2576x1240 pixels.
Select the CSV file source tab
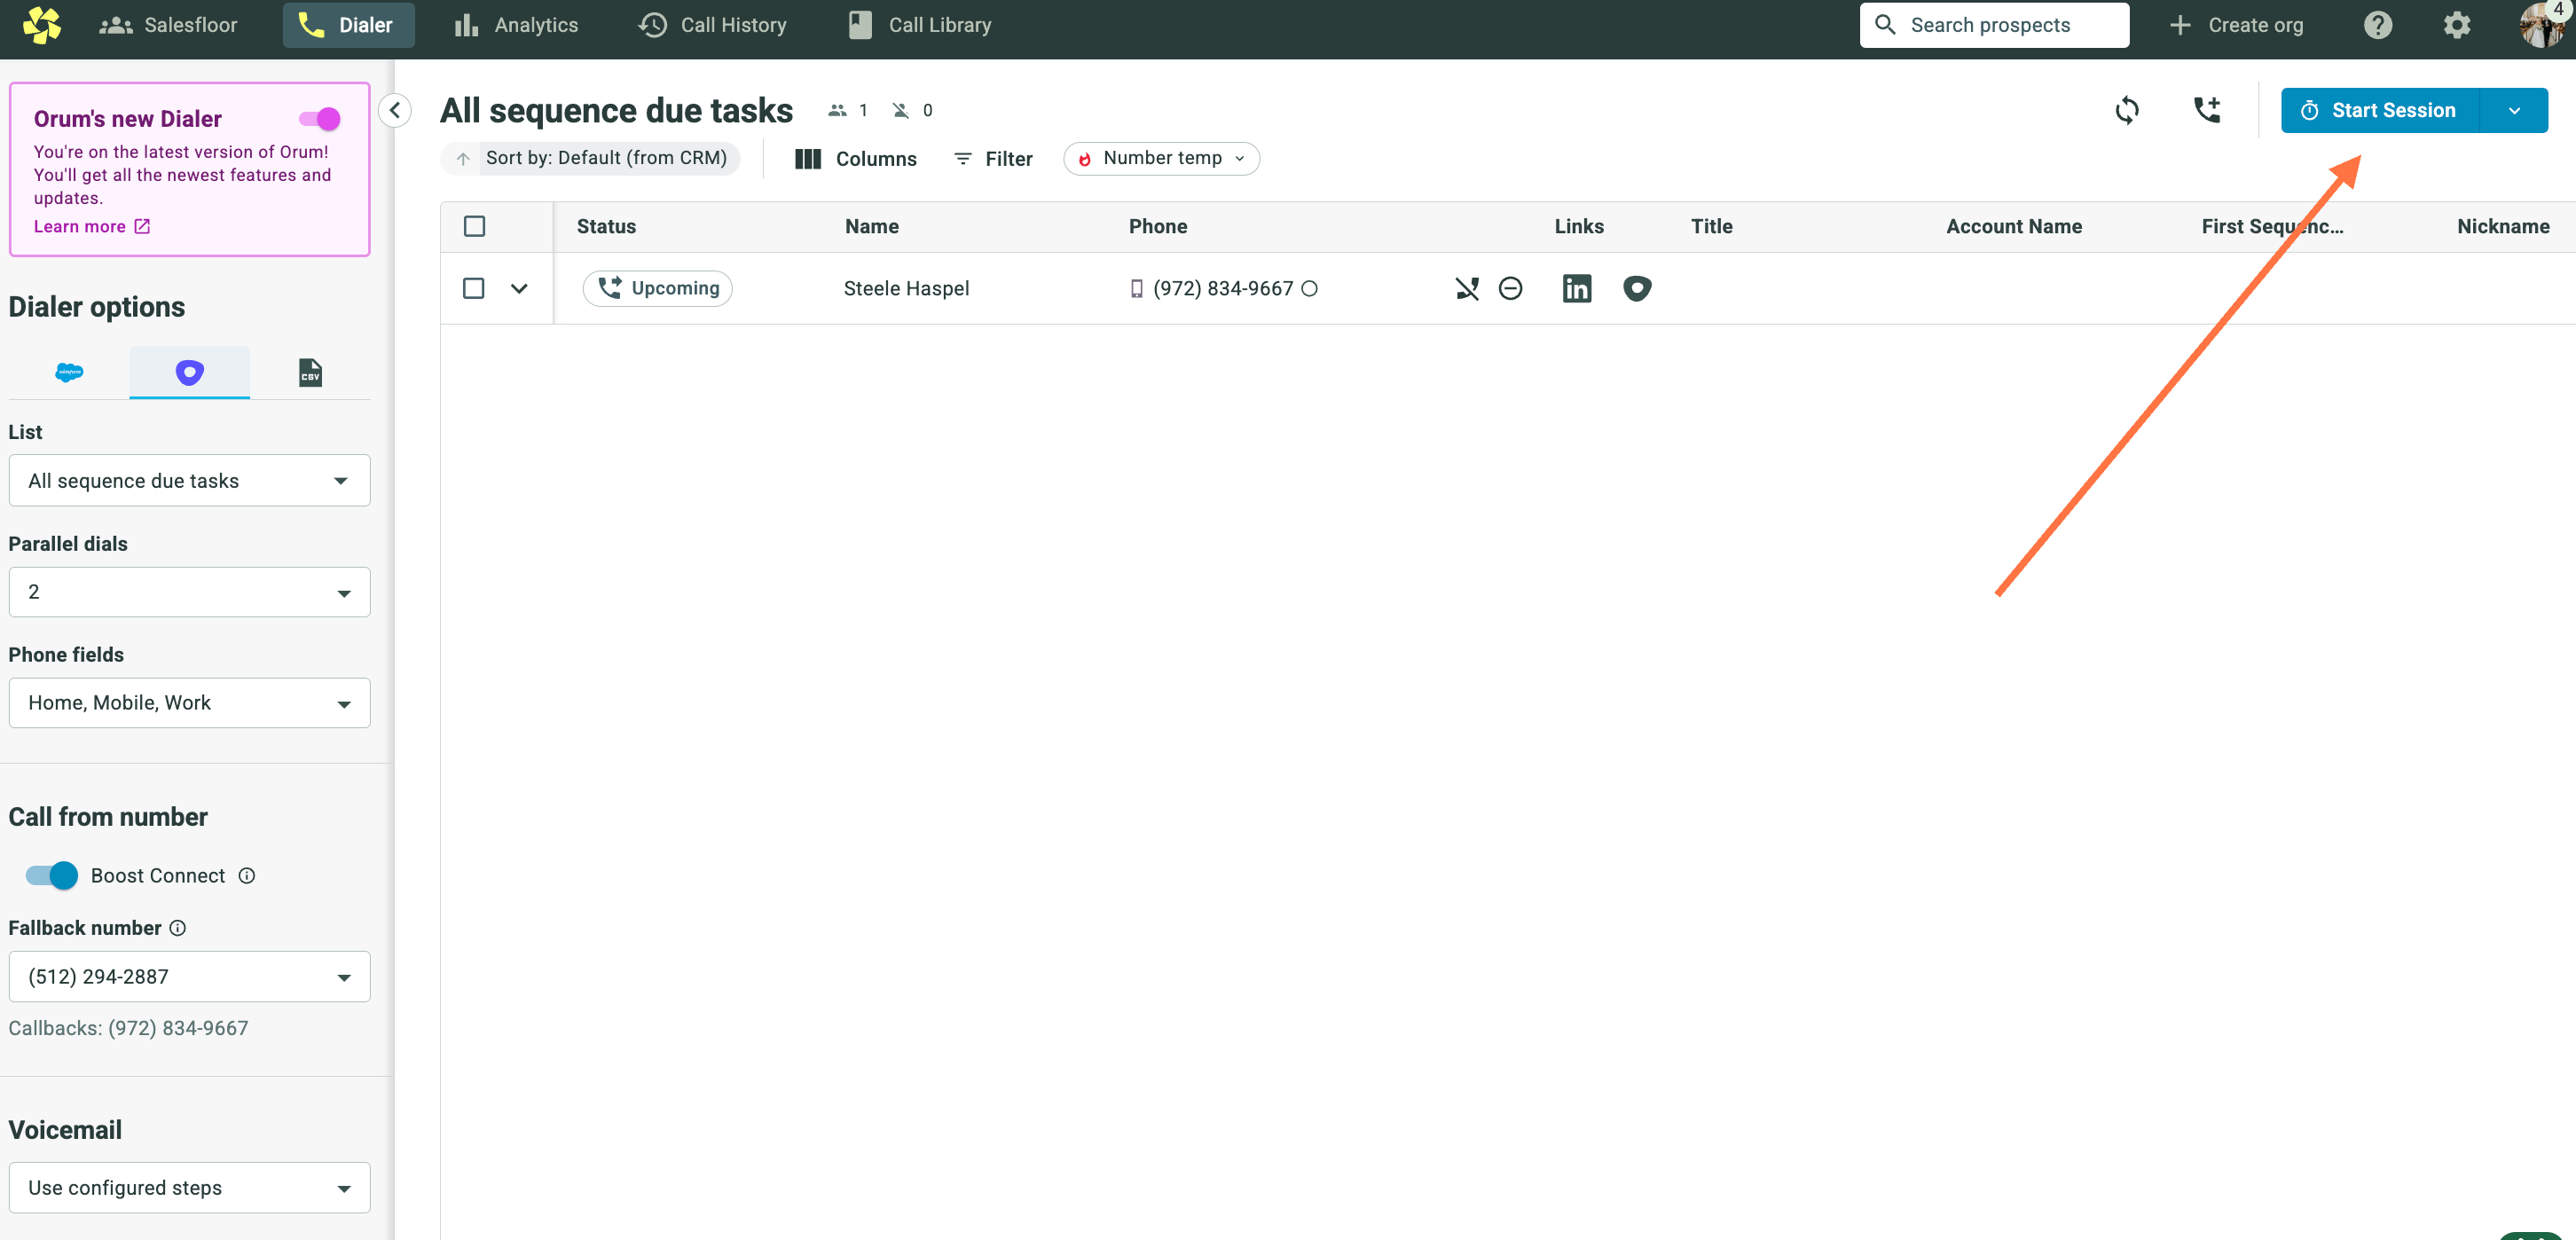pos(310,372)
